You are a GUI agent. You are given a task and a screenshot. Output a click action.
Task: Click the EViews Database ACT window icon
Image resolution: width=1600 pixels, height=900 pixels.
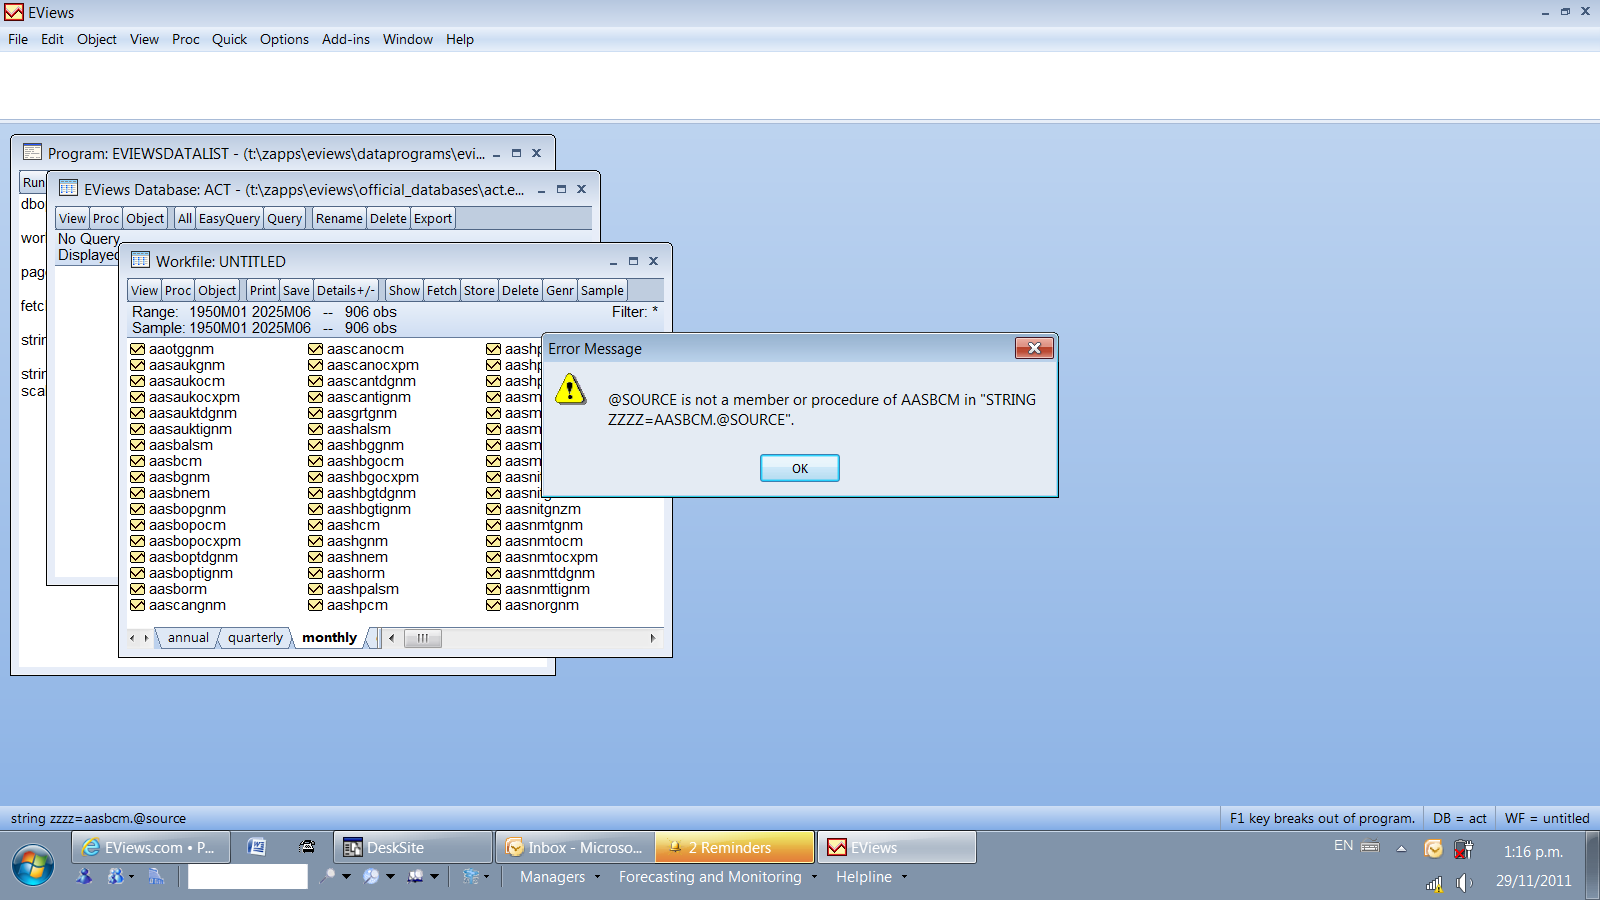coord(68,189)
